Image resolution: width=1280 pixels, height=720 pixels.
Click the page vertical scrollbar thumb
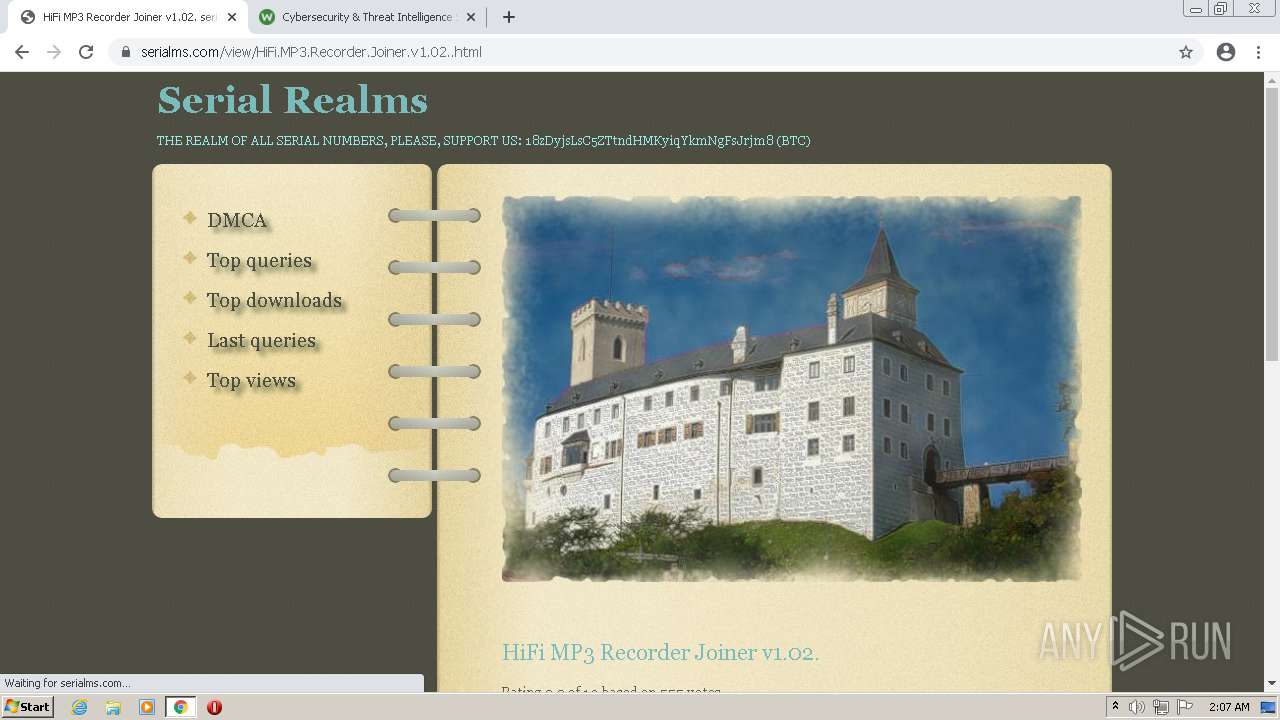point(1272,223)
